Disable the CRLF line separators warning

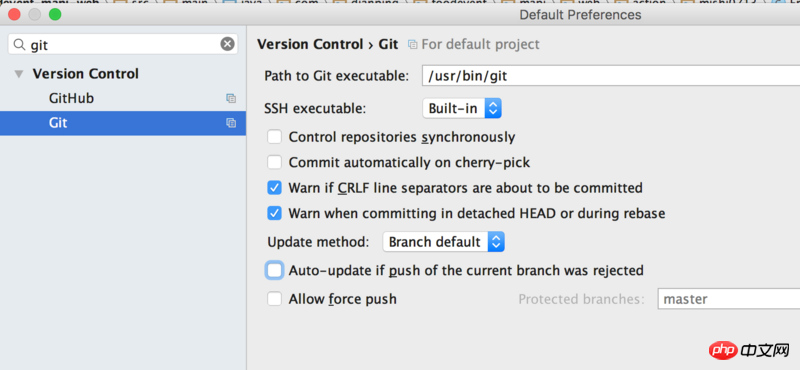click(x=274, y=188)
